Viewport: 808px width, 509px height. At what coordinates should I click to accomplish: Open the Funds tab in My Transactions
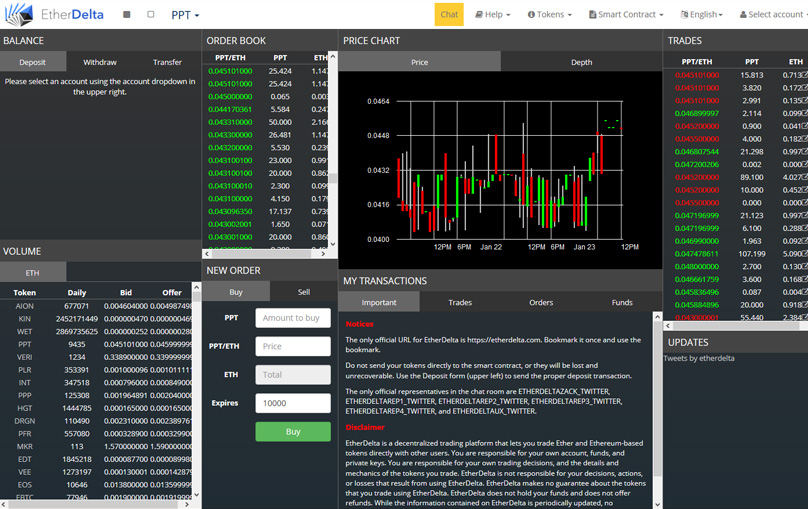point(622,302)
